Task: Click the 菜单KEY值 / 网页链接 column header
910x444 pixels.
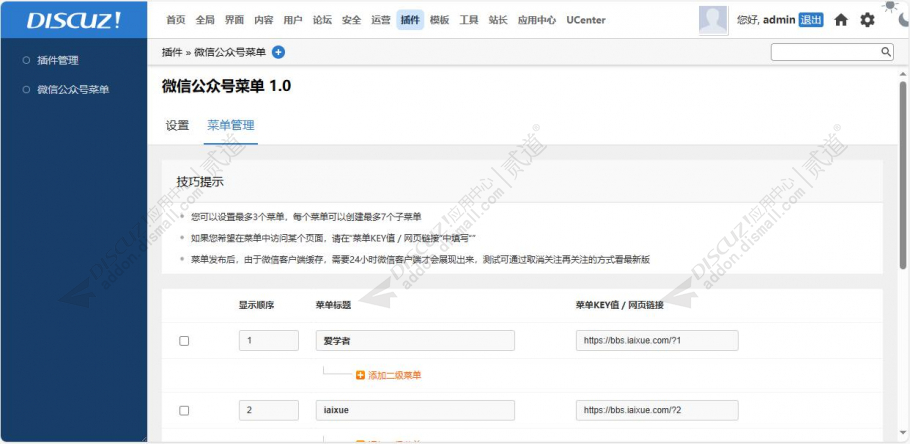Action: pos(620,305)
